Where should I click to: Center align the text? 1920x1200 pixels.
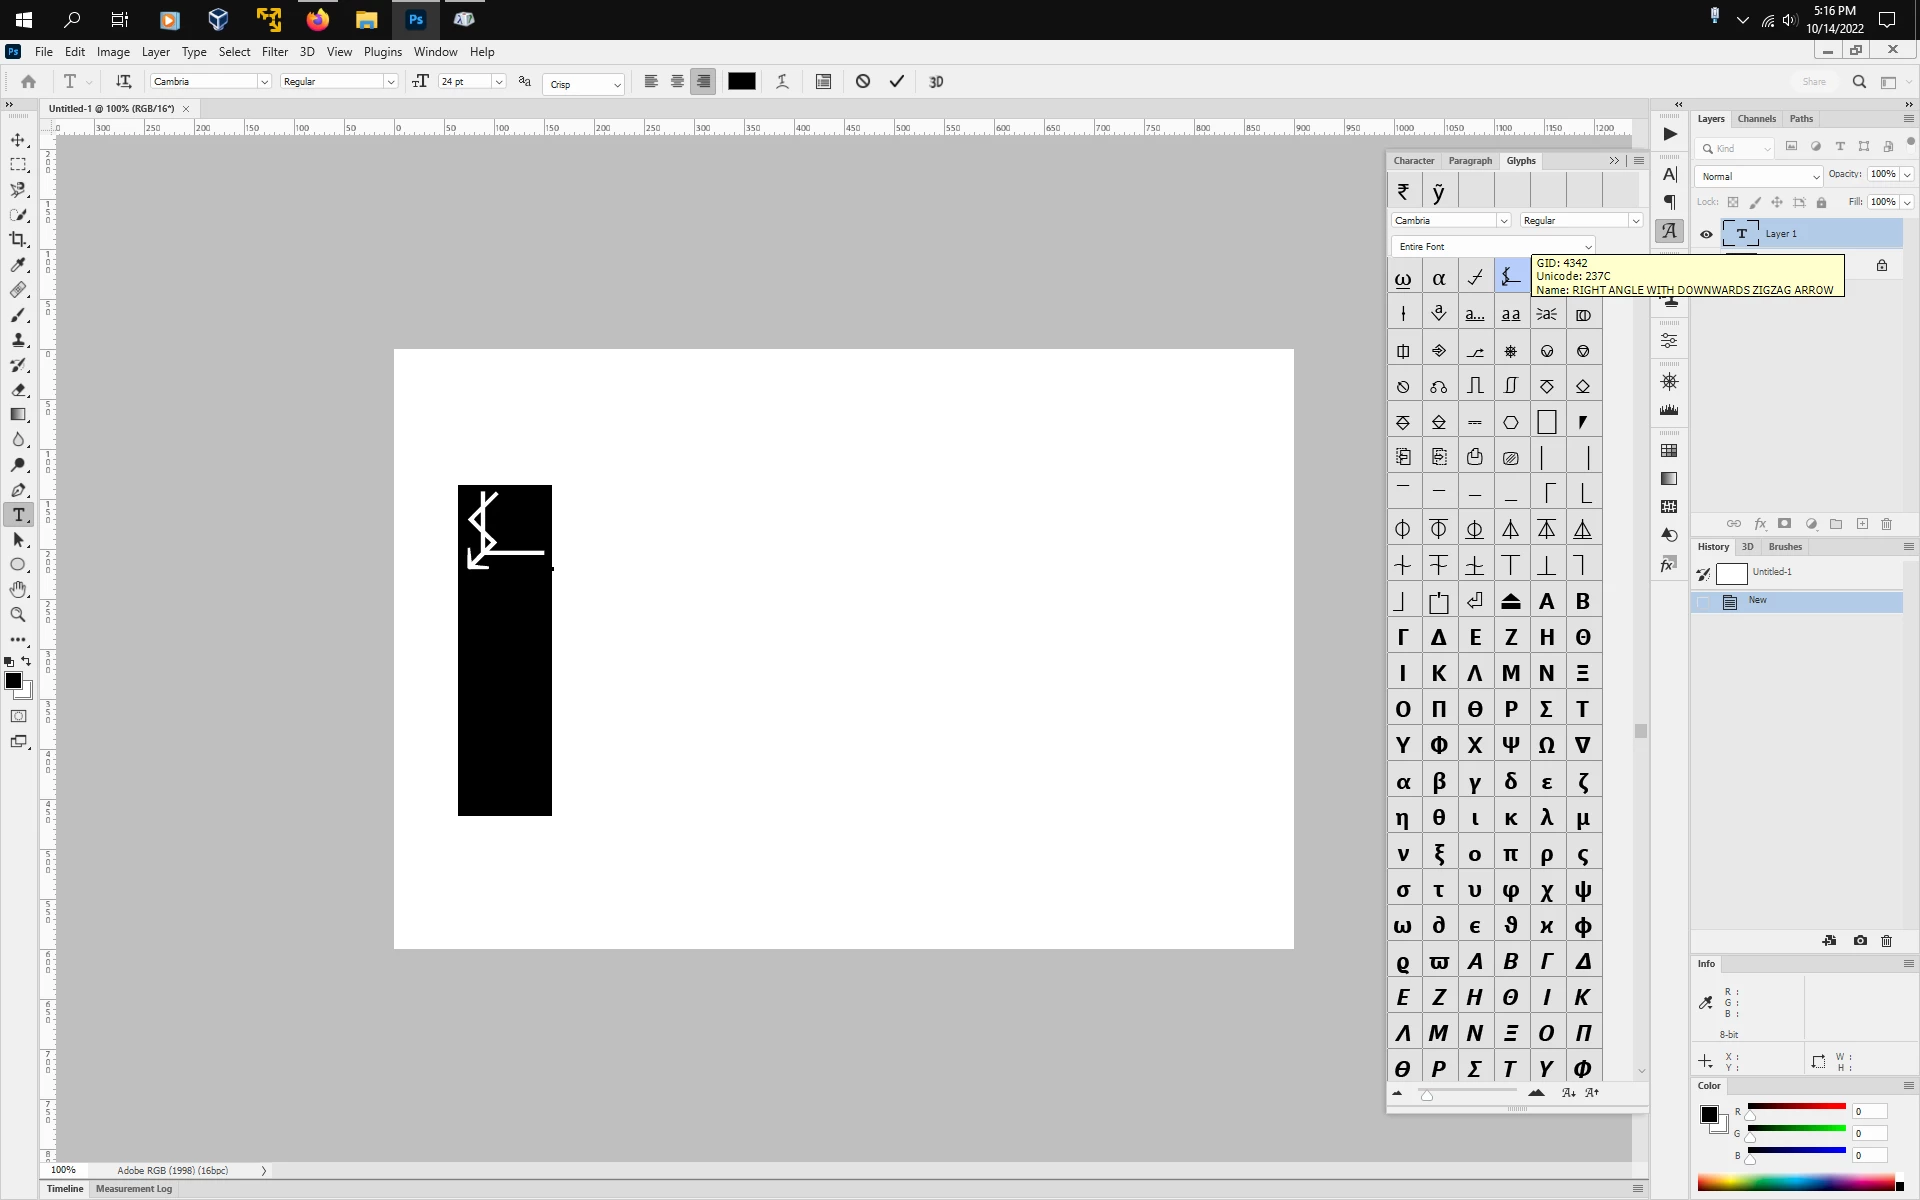[677, 82]
